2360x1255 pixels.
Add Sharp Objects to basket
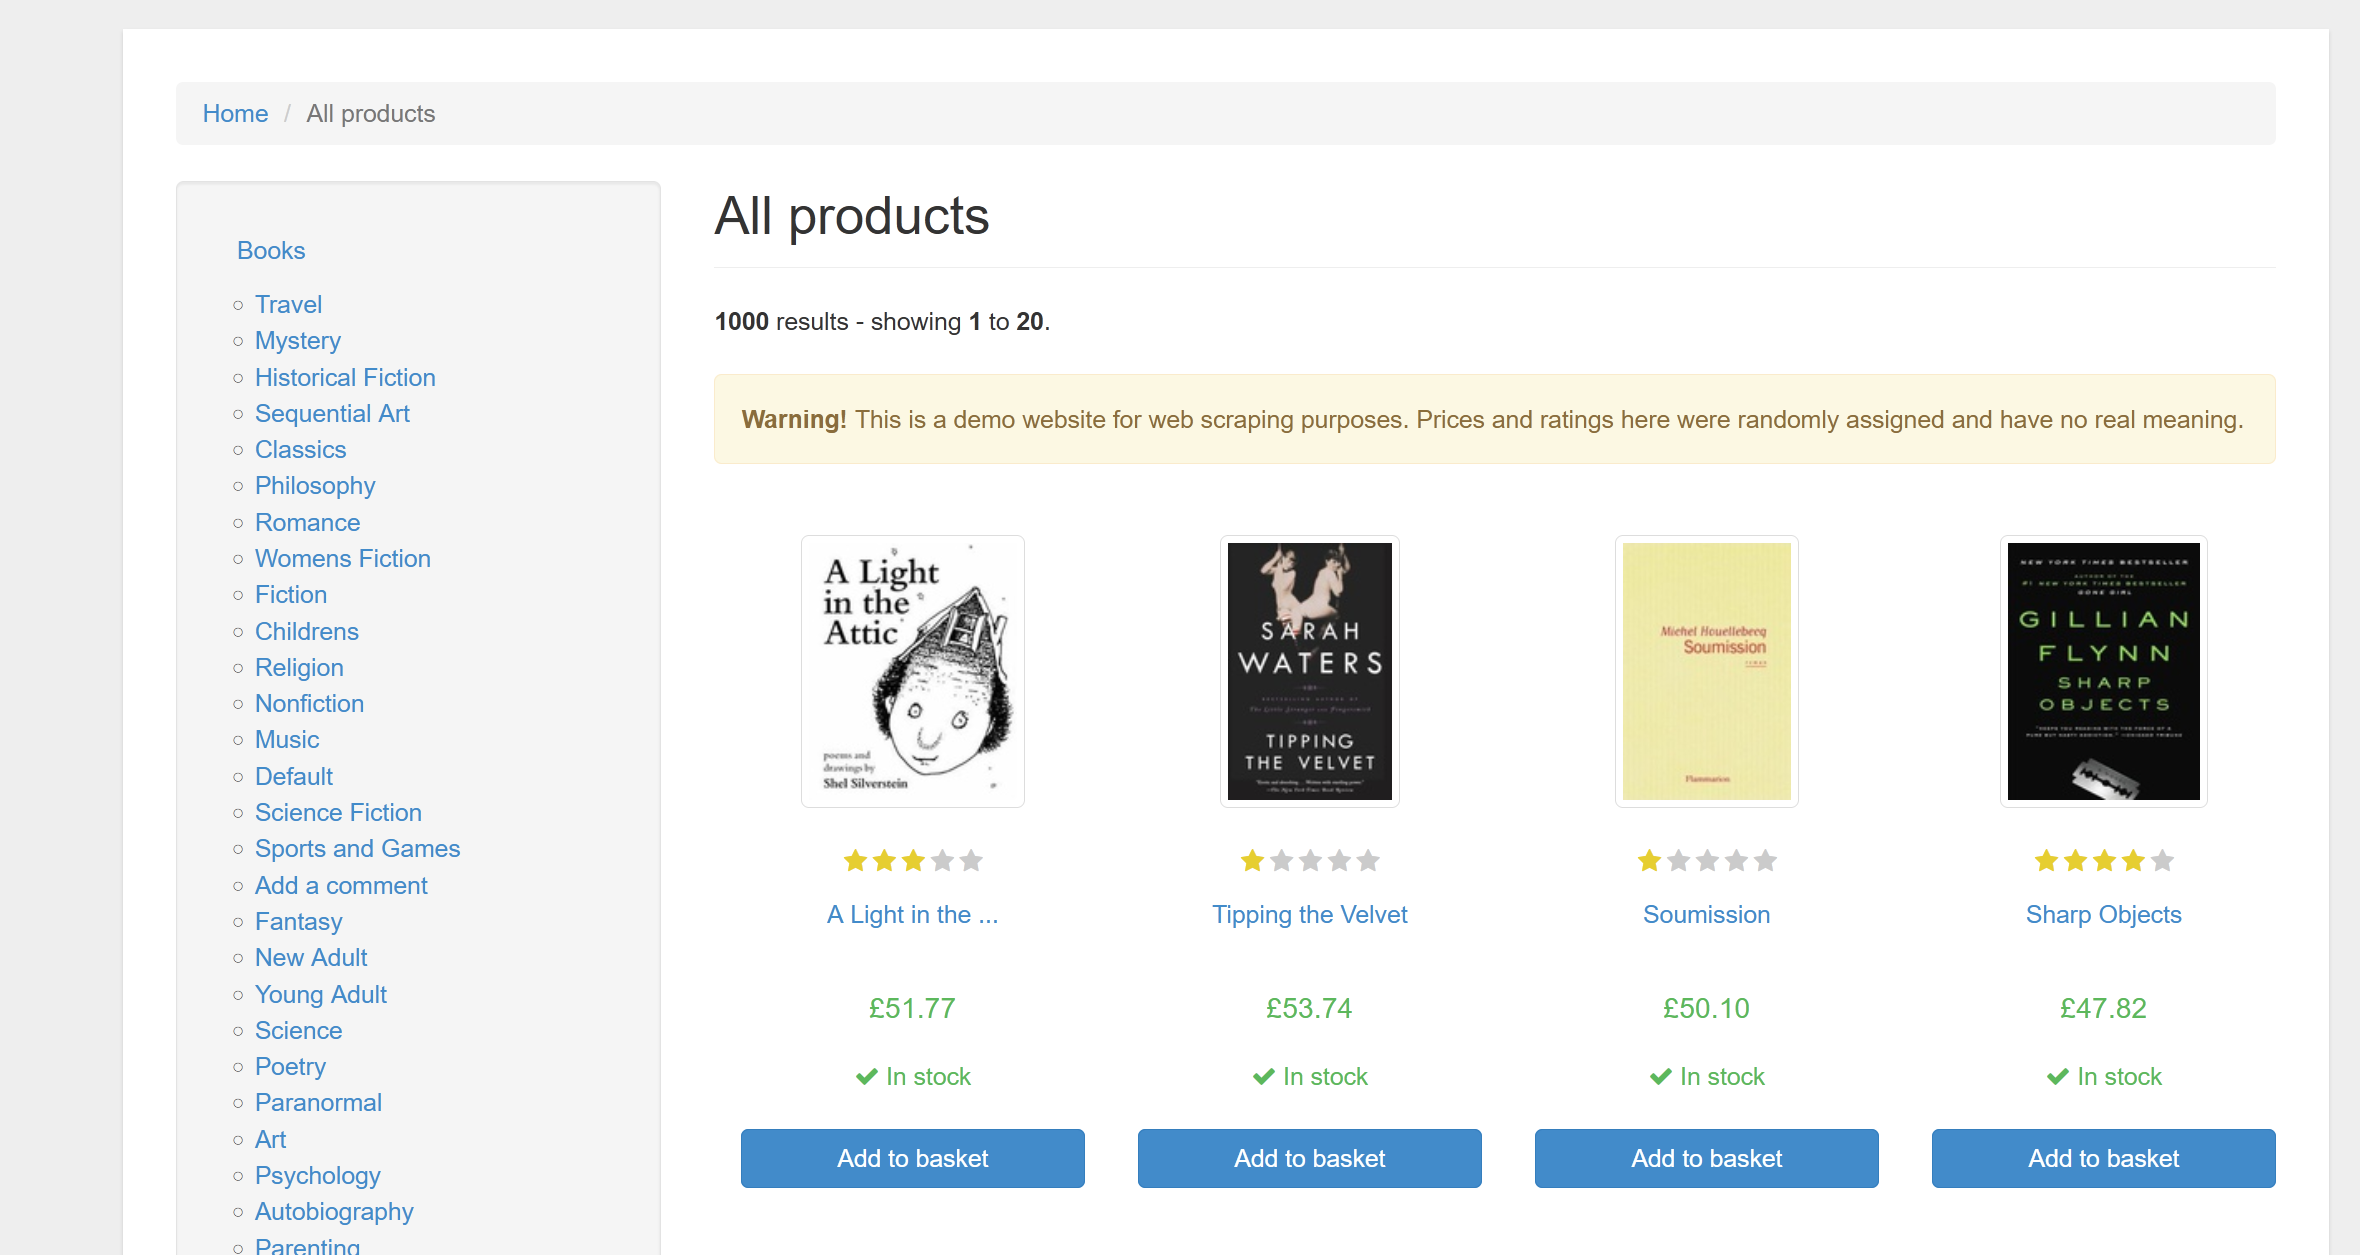(2103, 1159)
